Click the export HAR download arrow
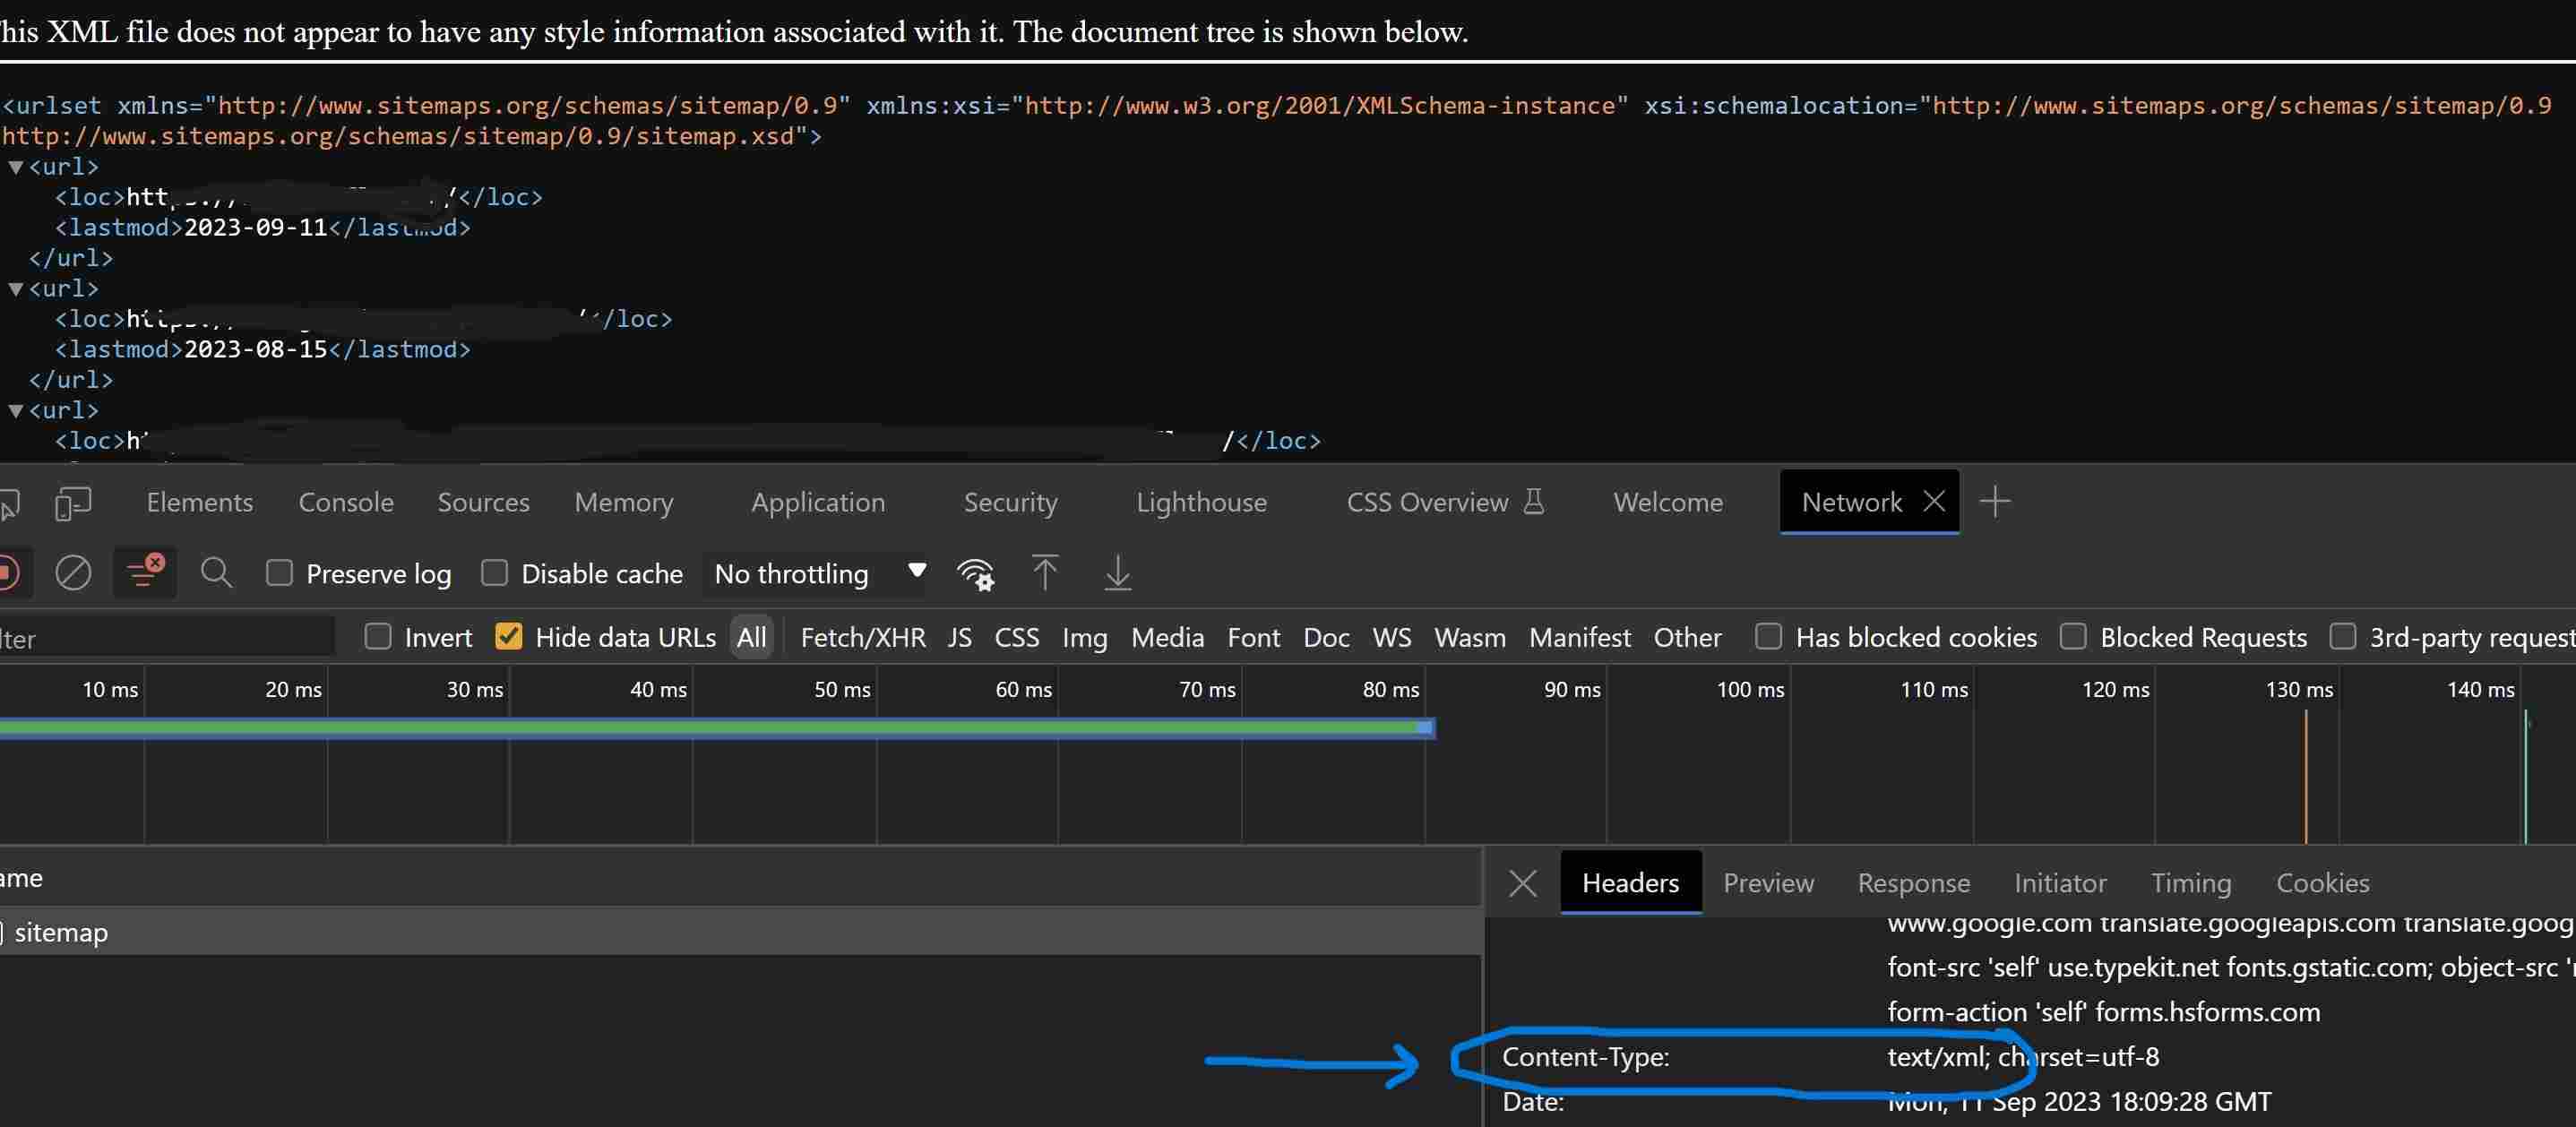This screenshot has width=2576, height=1127. coord(1117,573)
